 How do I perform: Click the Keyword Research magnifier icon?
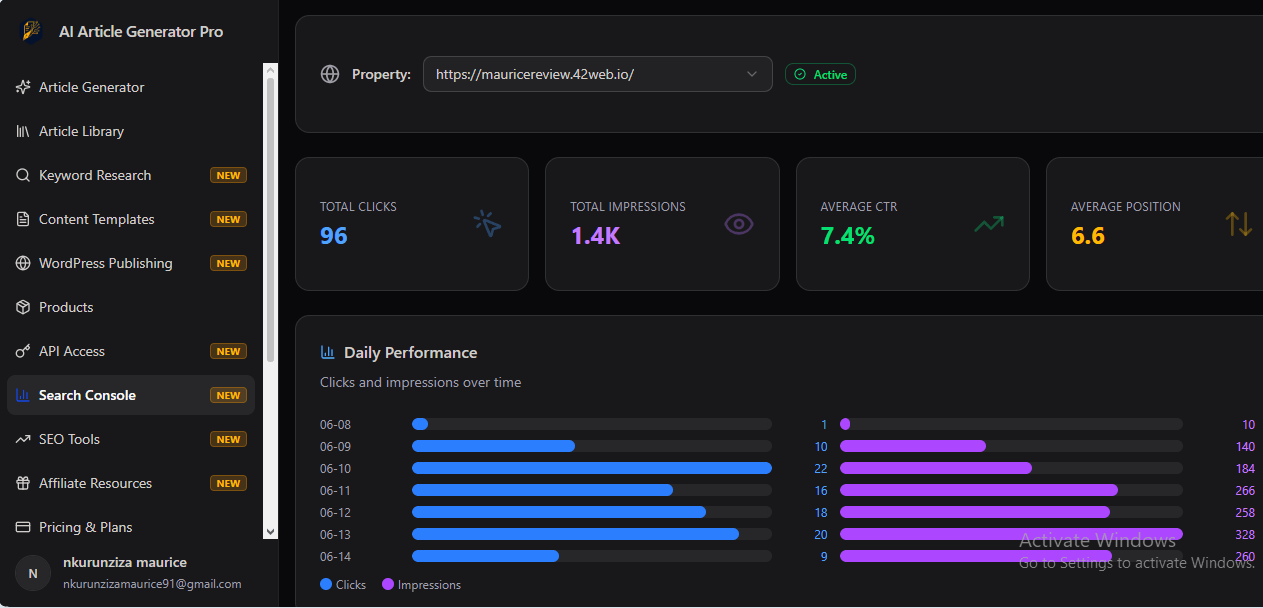click(23, 175)
